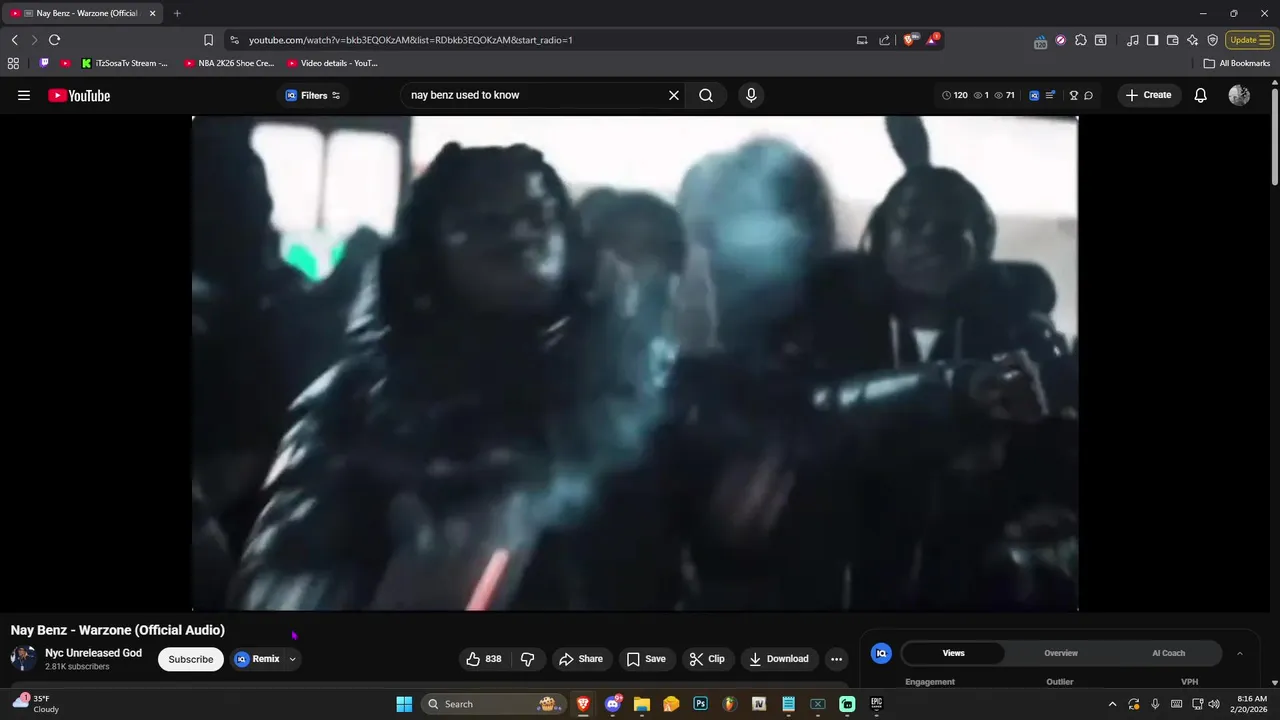Click the eye stat showing 71
The height and width of the screenshot is (720, 1280).
(x=1005, y=95)
